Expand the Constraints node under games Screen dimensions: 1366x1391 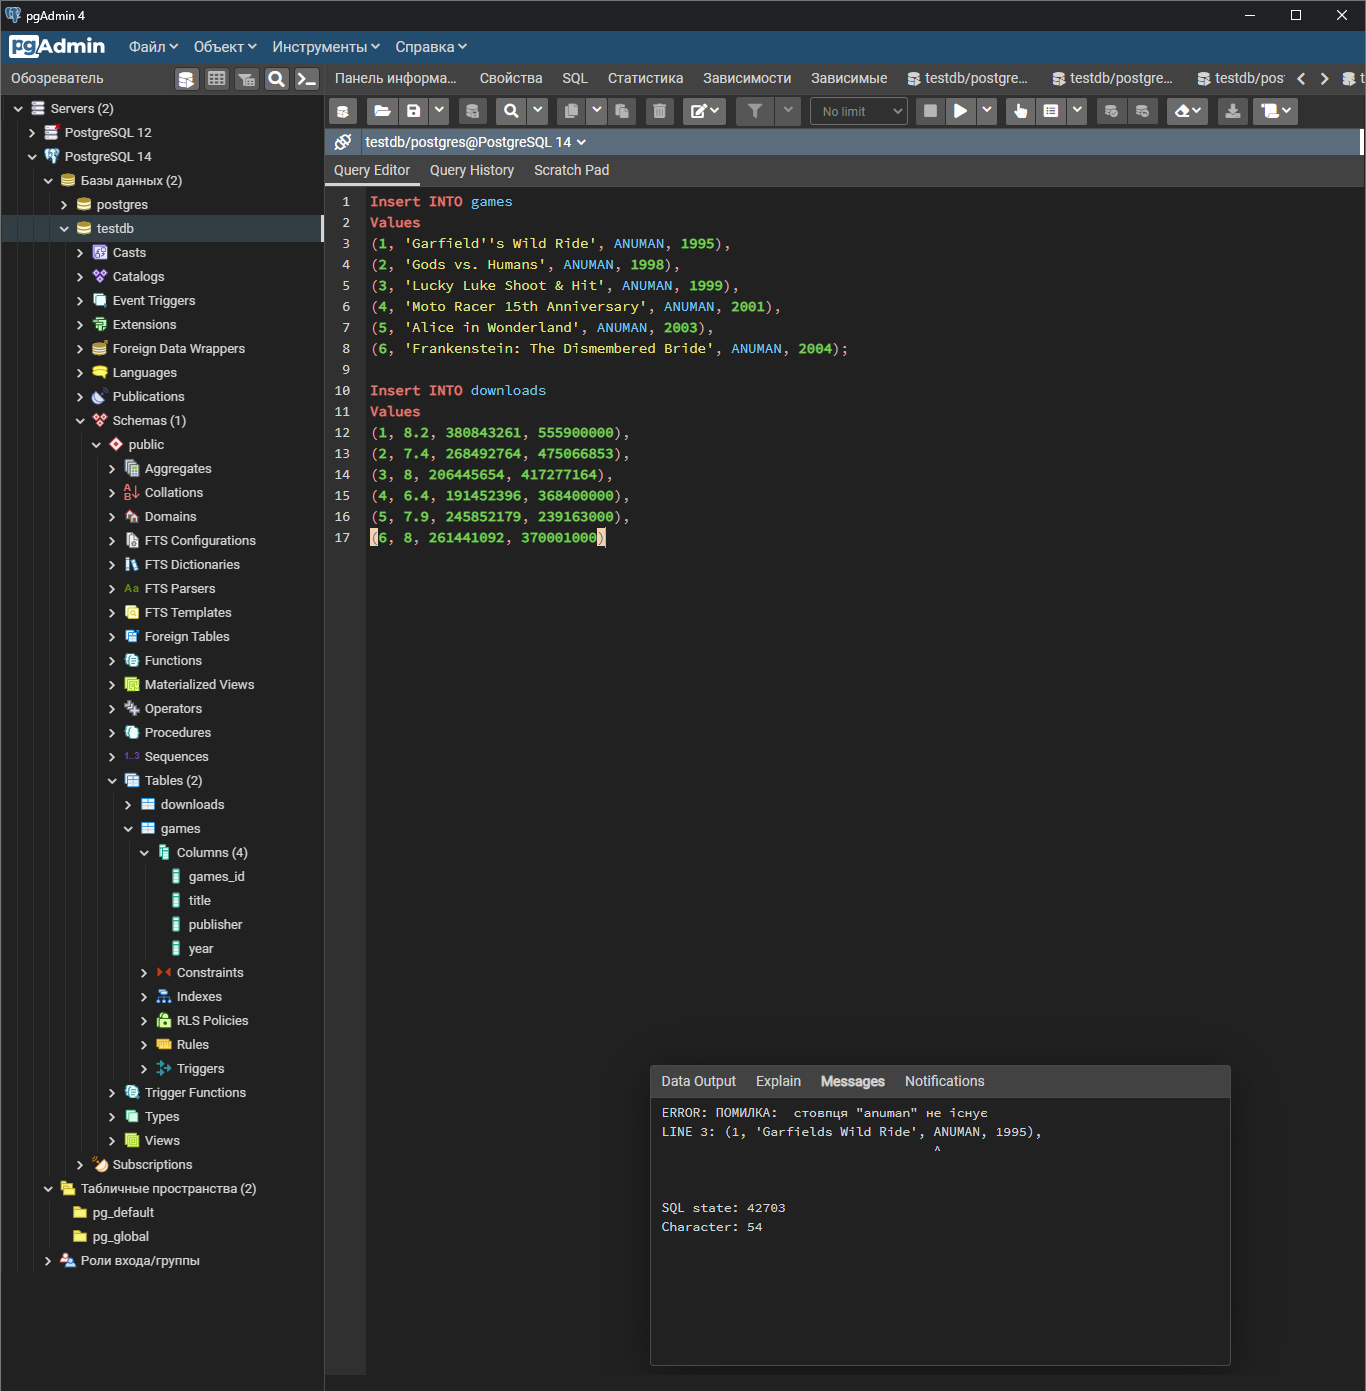(x=144, y=973)
